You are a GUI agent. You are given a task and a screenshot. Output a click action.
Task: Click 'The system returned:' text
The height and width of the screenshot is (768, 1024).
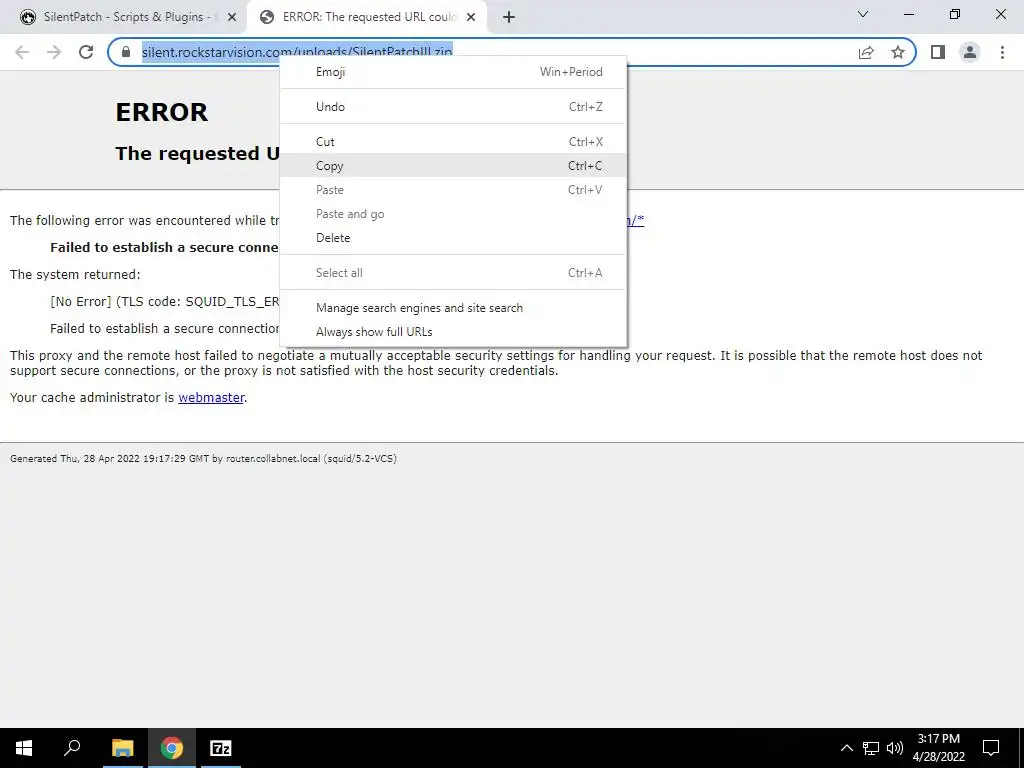tap(75, 274)
